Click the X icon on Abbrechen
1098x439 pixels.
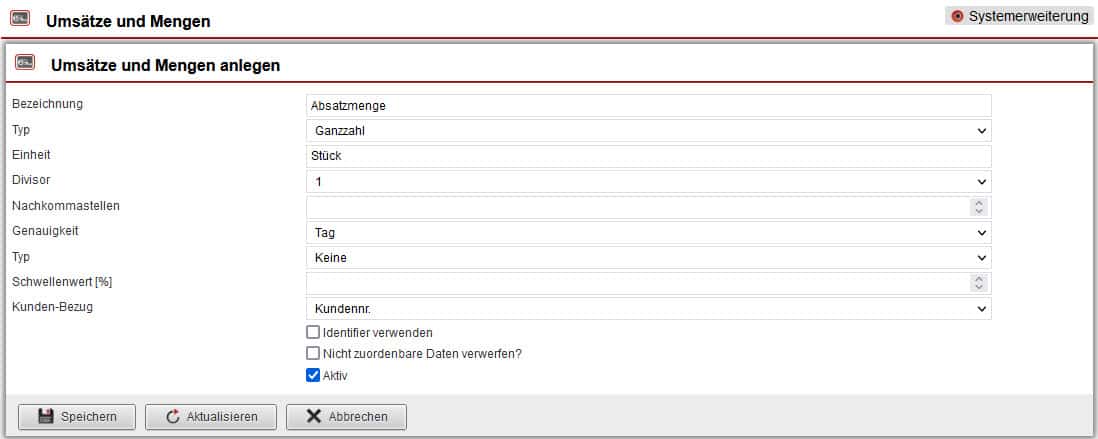click(x=313, y=417)
